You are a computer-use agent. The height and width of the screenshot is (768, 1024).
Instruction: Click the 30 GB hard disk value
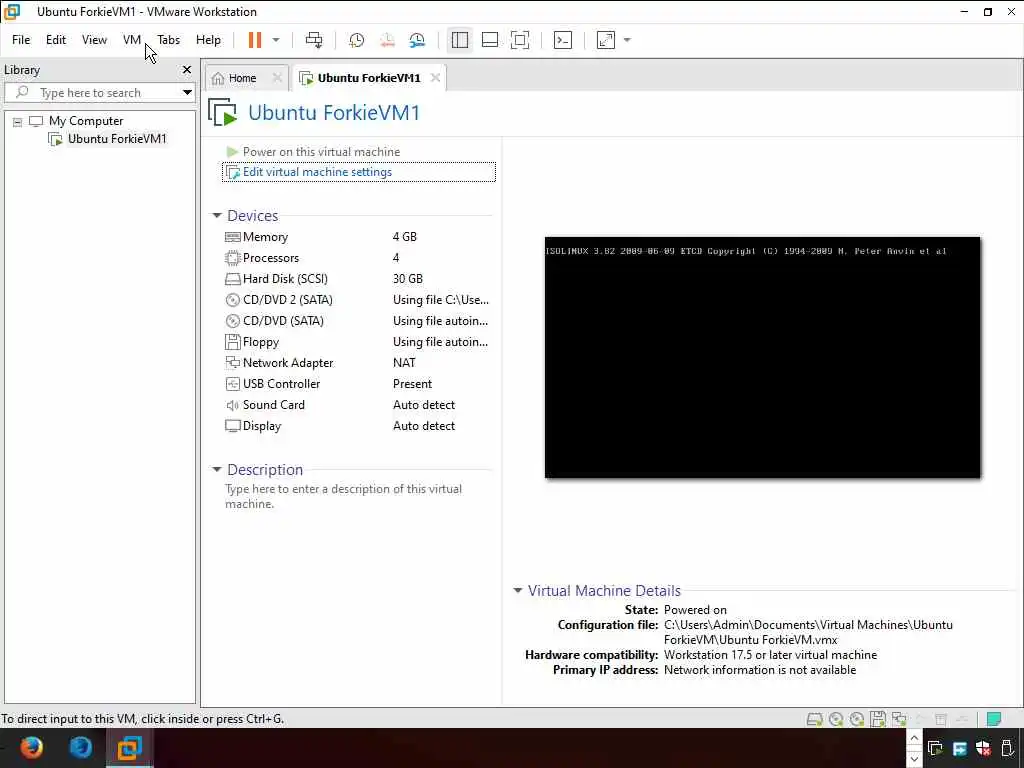coord(408,279)
